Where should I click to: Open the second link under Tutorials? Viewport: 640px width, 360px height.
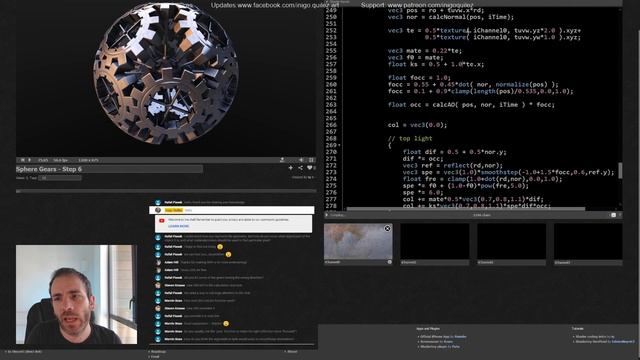click(605, 342)
